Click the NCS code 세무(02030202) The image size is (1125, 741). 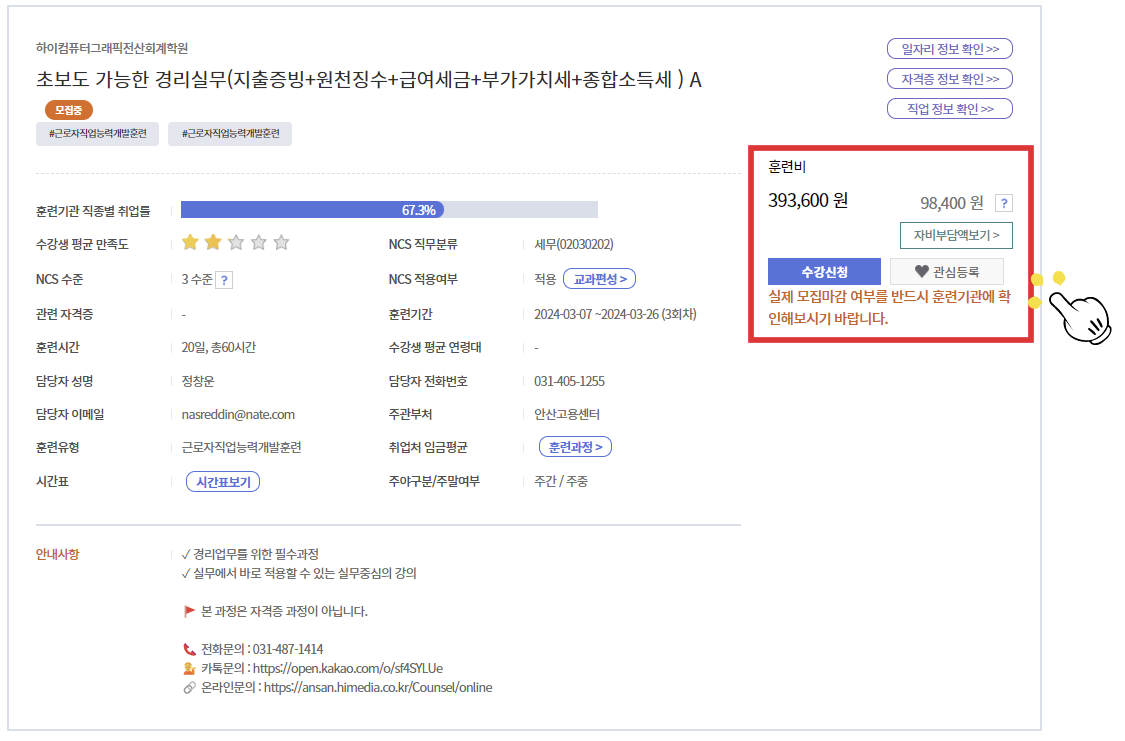(574, 245)
